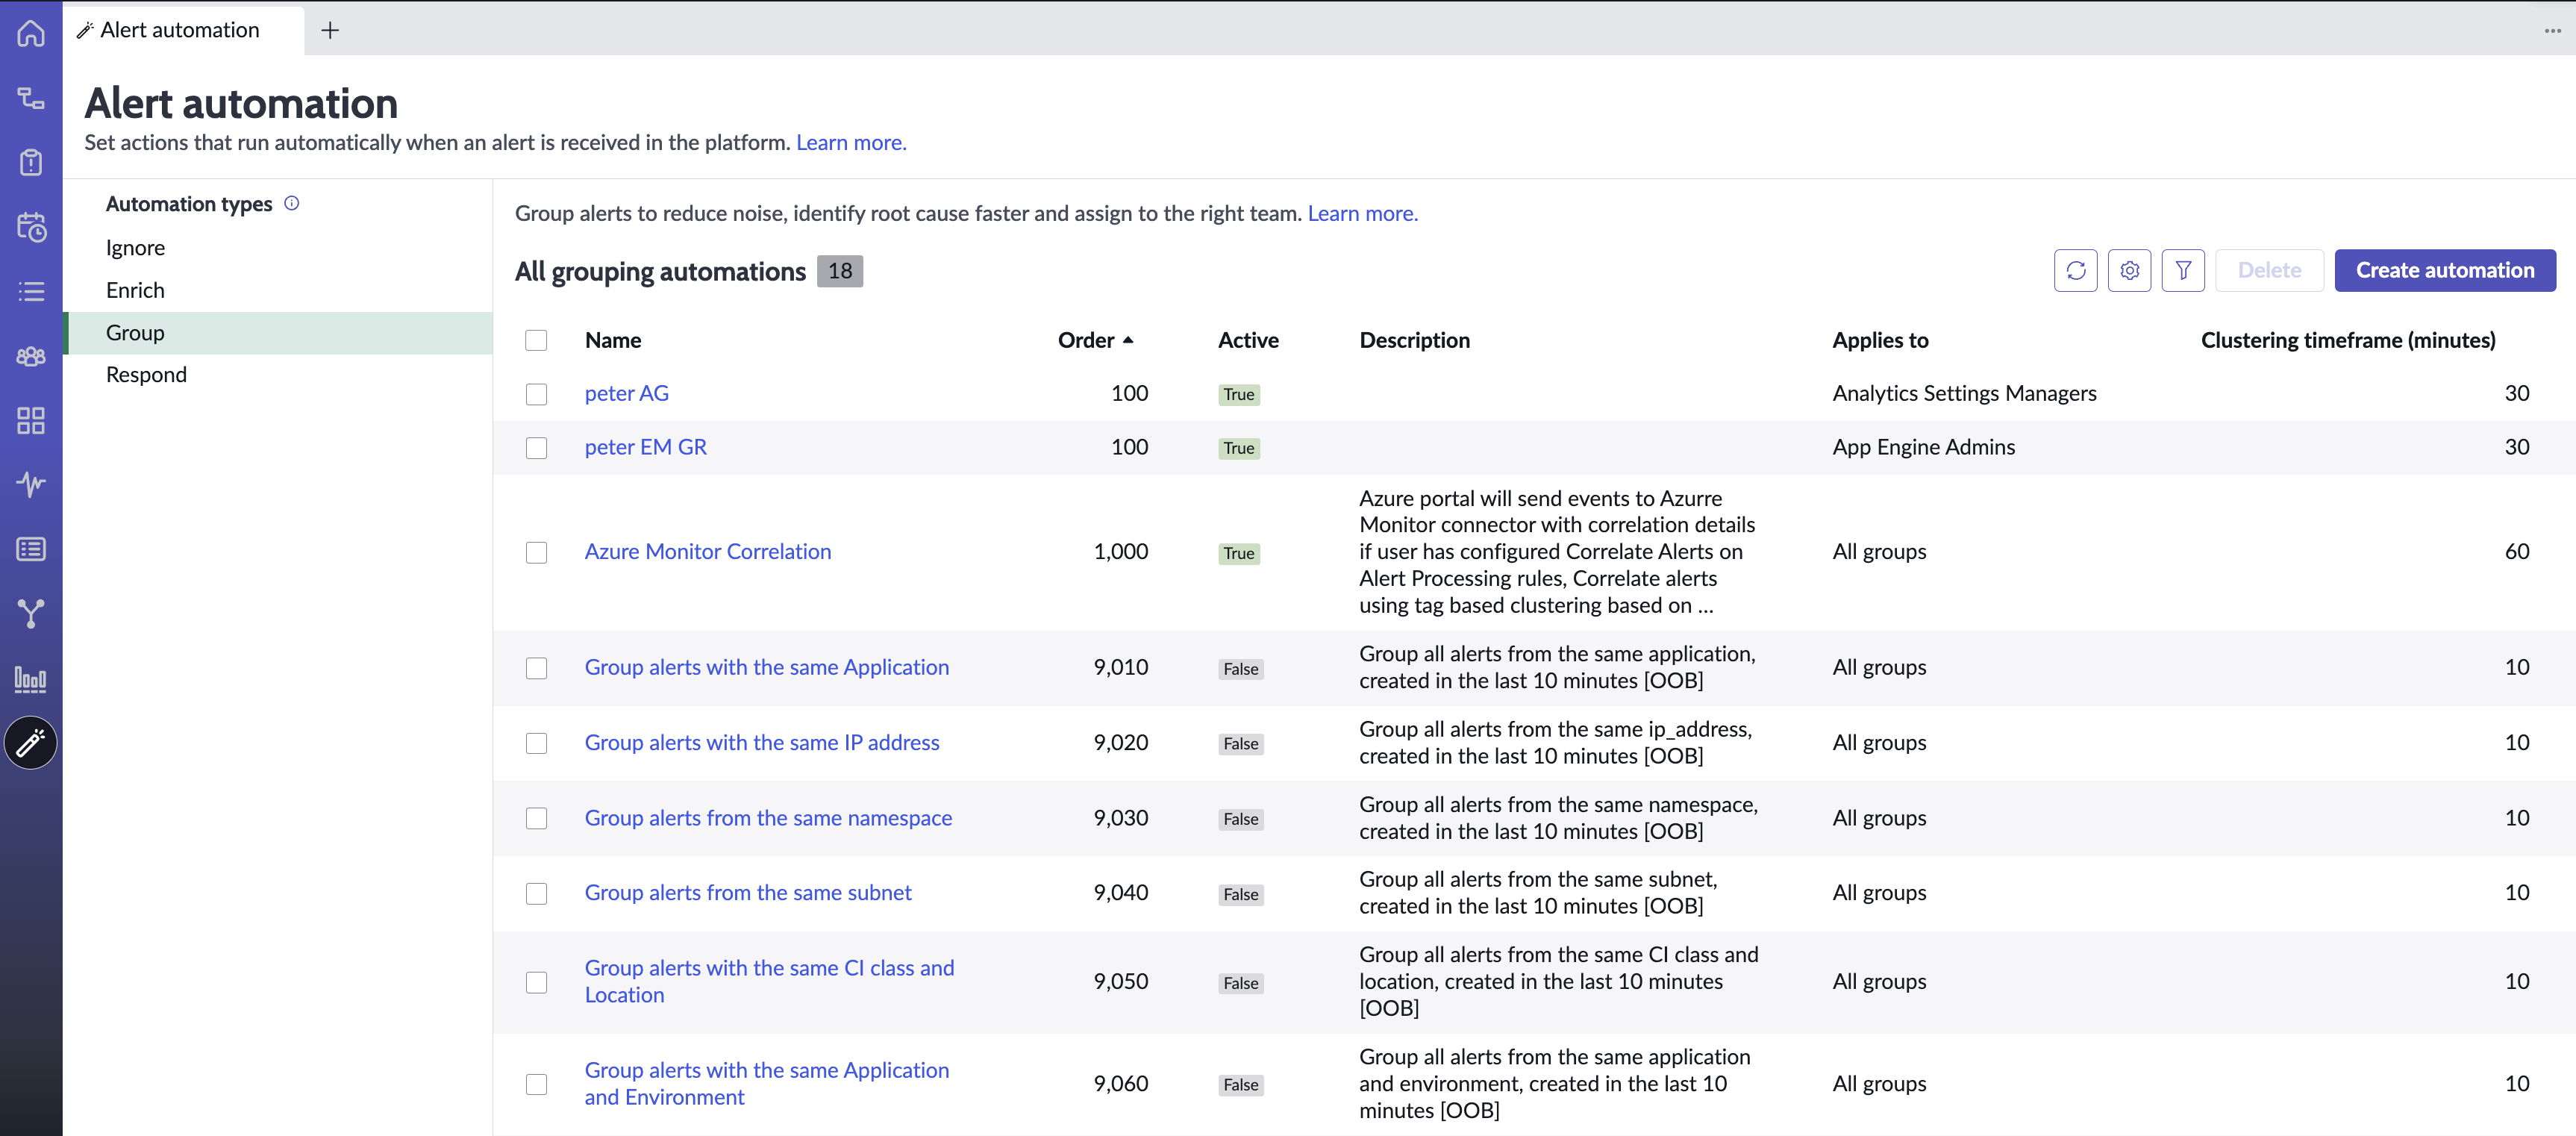Check the same IP address row checkbox
This screenshot has height=1136, width=2576.
pyautogui.click(x=537, y=743)
